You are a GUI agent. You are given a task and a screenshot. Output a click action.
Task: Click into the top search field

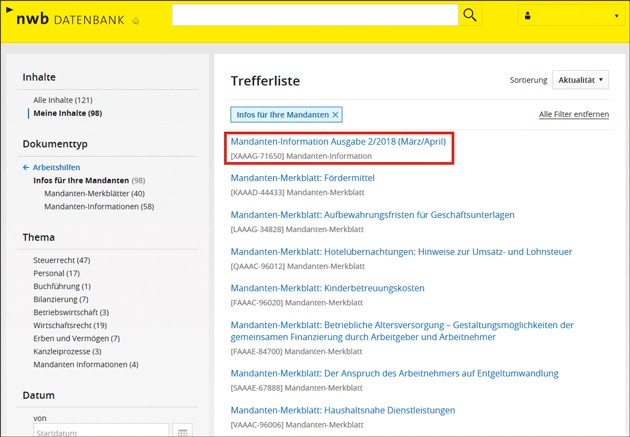[315, 15]
